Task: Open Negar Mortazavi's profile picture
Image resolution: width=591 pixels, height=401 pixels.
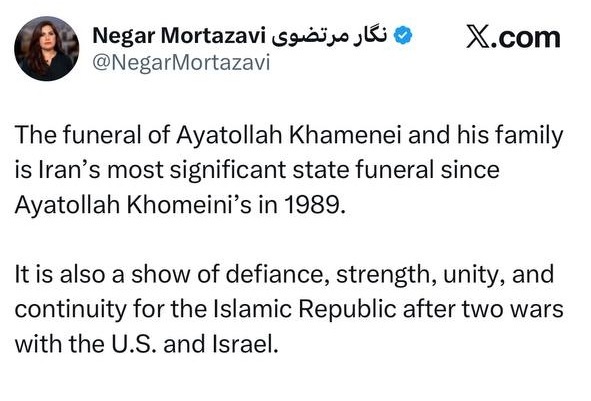Action: click(x=47, y=49)
